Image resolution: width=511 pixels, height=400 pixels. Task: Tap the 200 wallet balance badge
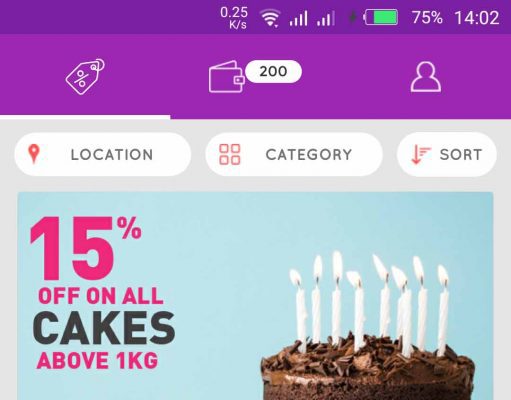(273, 71)
